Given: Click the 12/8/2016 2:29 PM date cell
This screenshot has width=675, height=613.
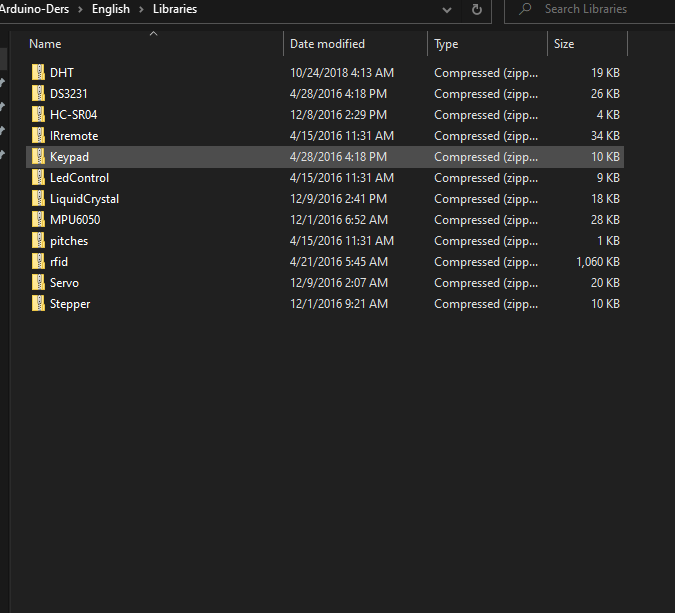Looking at the screenshot, I should coord(338,115).
